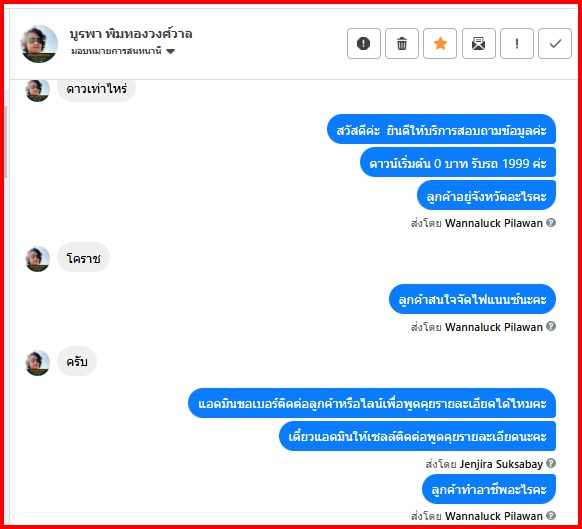Screen dimensions: 582x529
Task: Click help icon under ลูกค้าสนใจจัดไฟแนนซ์นะคะ message
Action: click(551, 326)
